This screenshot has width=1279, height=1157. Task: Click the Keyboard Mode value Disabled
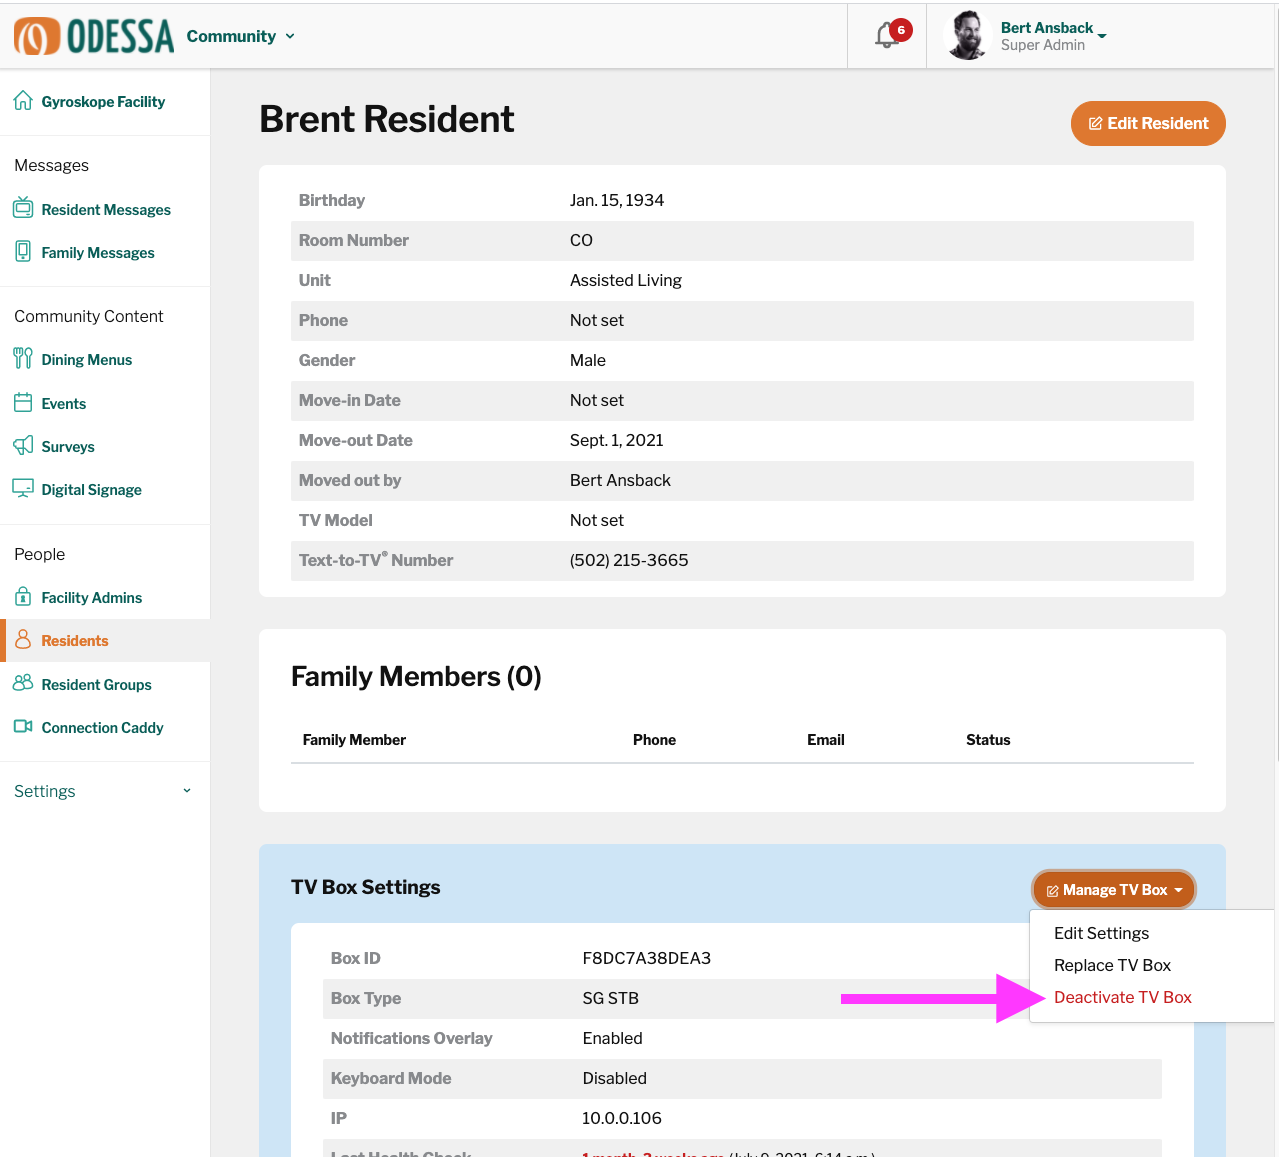(615, 1078)
